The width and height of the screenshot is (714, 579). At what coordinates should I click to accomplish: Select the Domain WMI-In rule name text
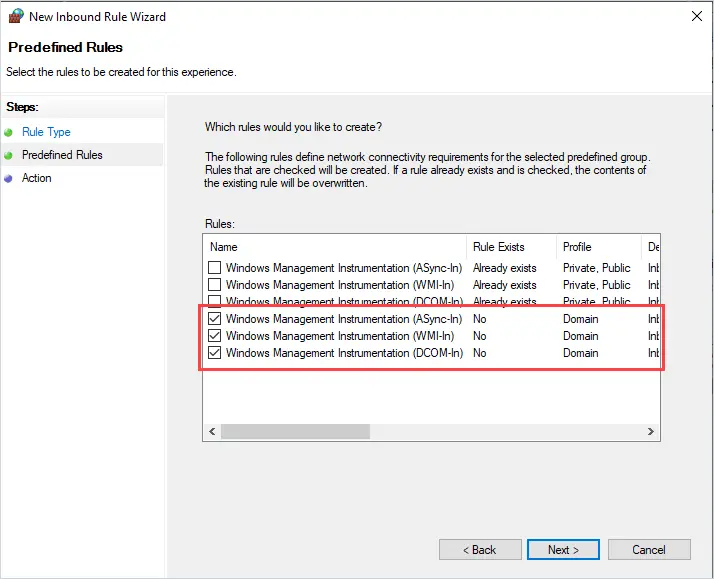(x=340, y=336)
